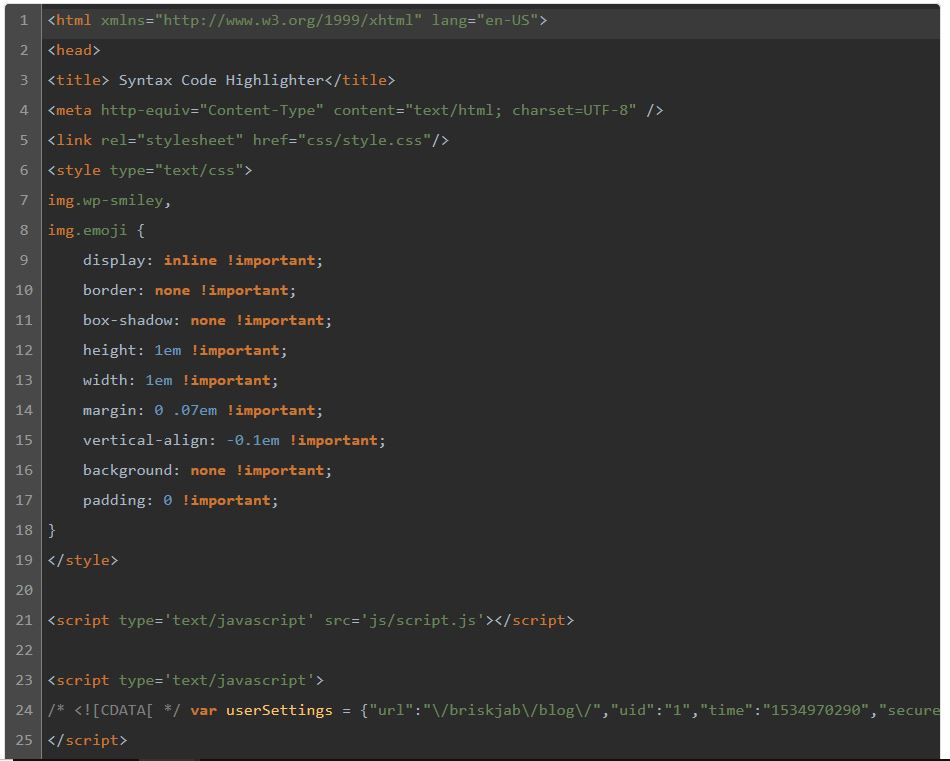Click the "1em" value on the height line

168,350
